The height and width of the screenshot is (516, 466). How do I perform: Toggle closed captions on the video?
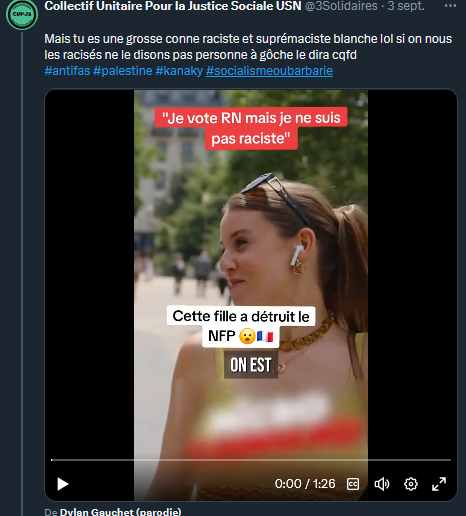(353, 484)
